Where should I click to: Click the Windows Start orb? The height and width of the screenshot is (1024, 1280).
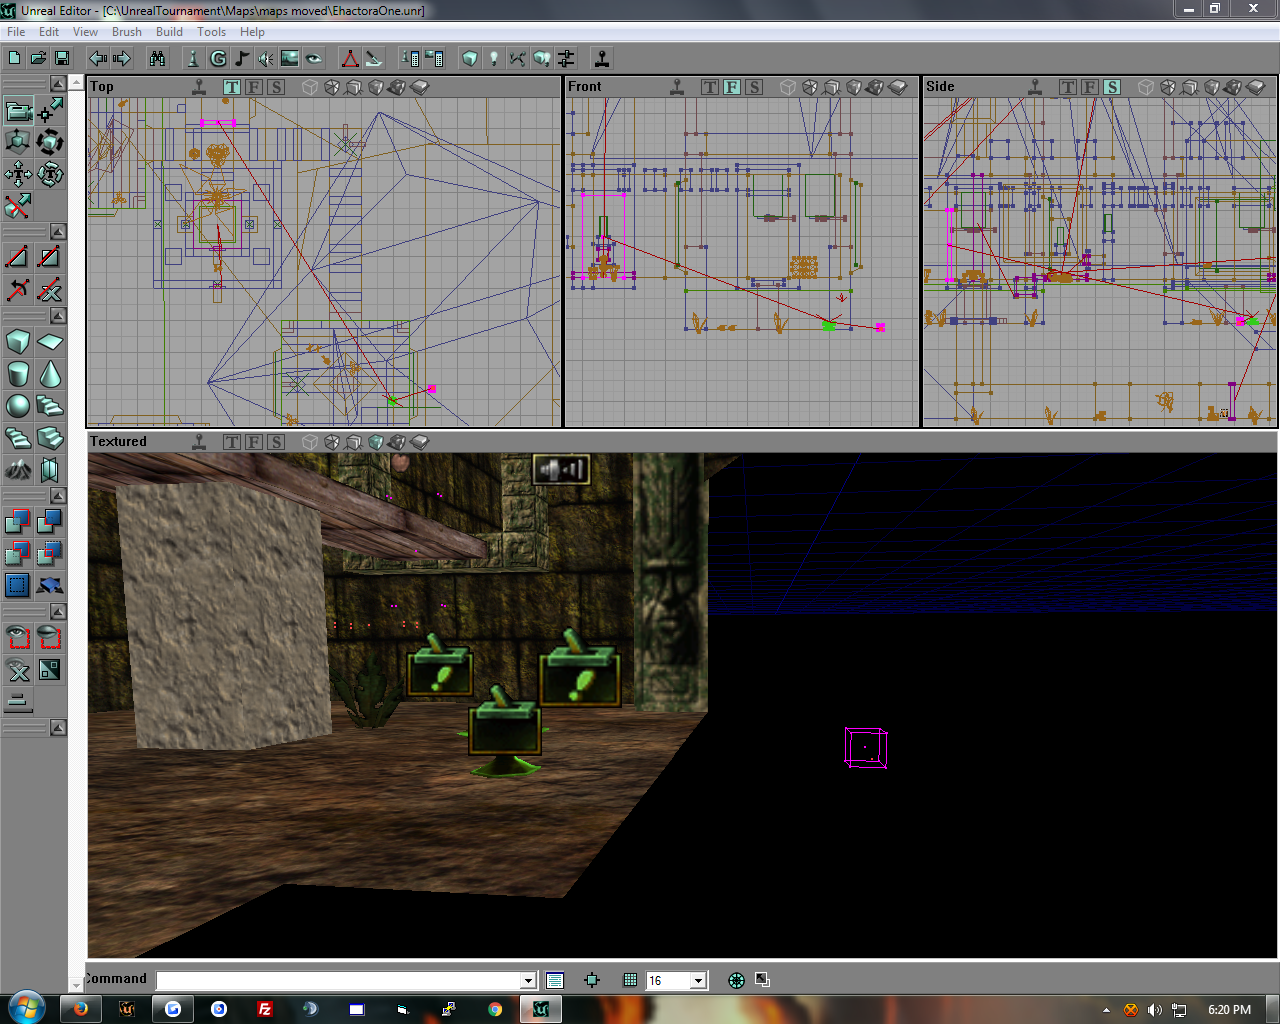(25, 1007)
